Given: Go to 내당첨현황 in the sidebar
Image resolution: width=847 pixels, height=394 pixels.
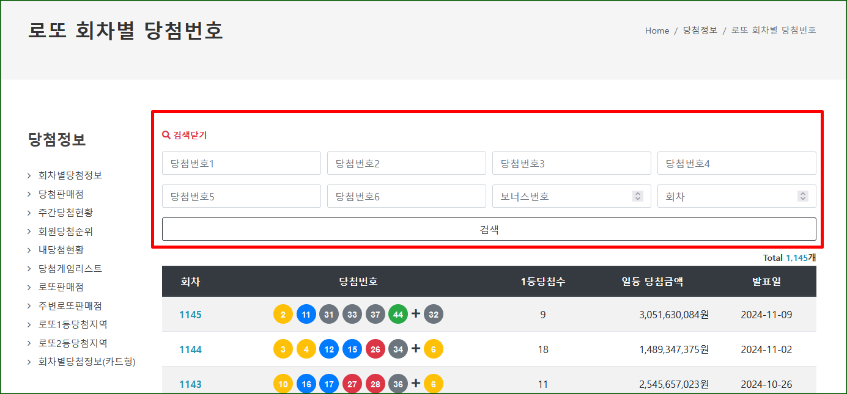Looking at the screenshot, I should pos(61,250).
